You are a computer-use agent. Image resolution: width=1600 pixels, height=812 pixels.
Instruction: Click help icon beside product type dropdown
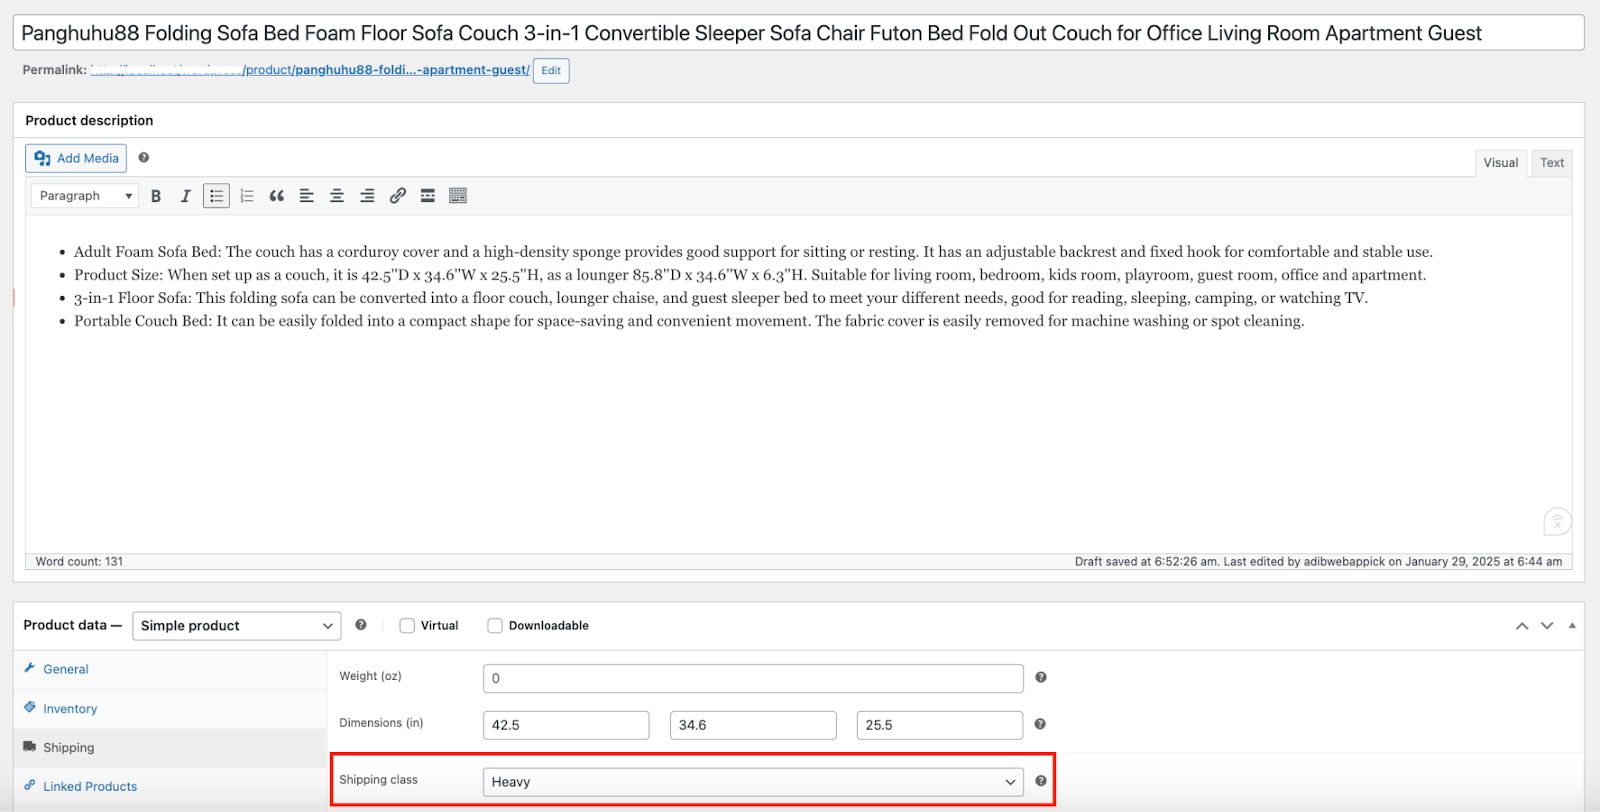tap(361, 625)
